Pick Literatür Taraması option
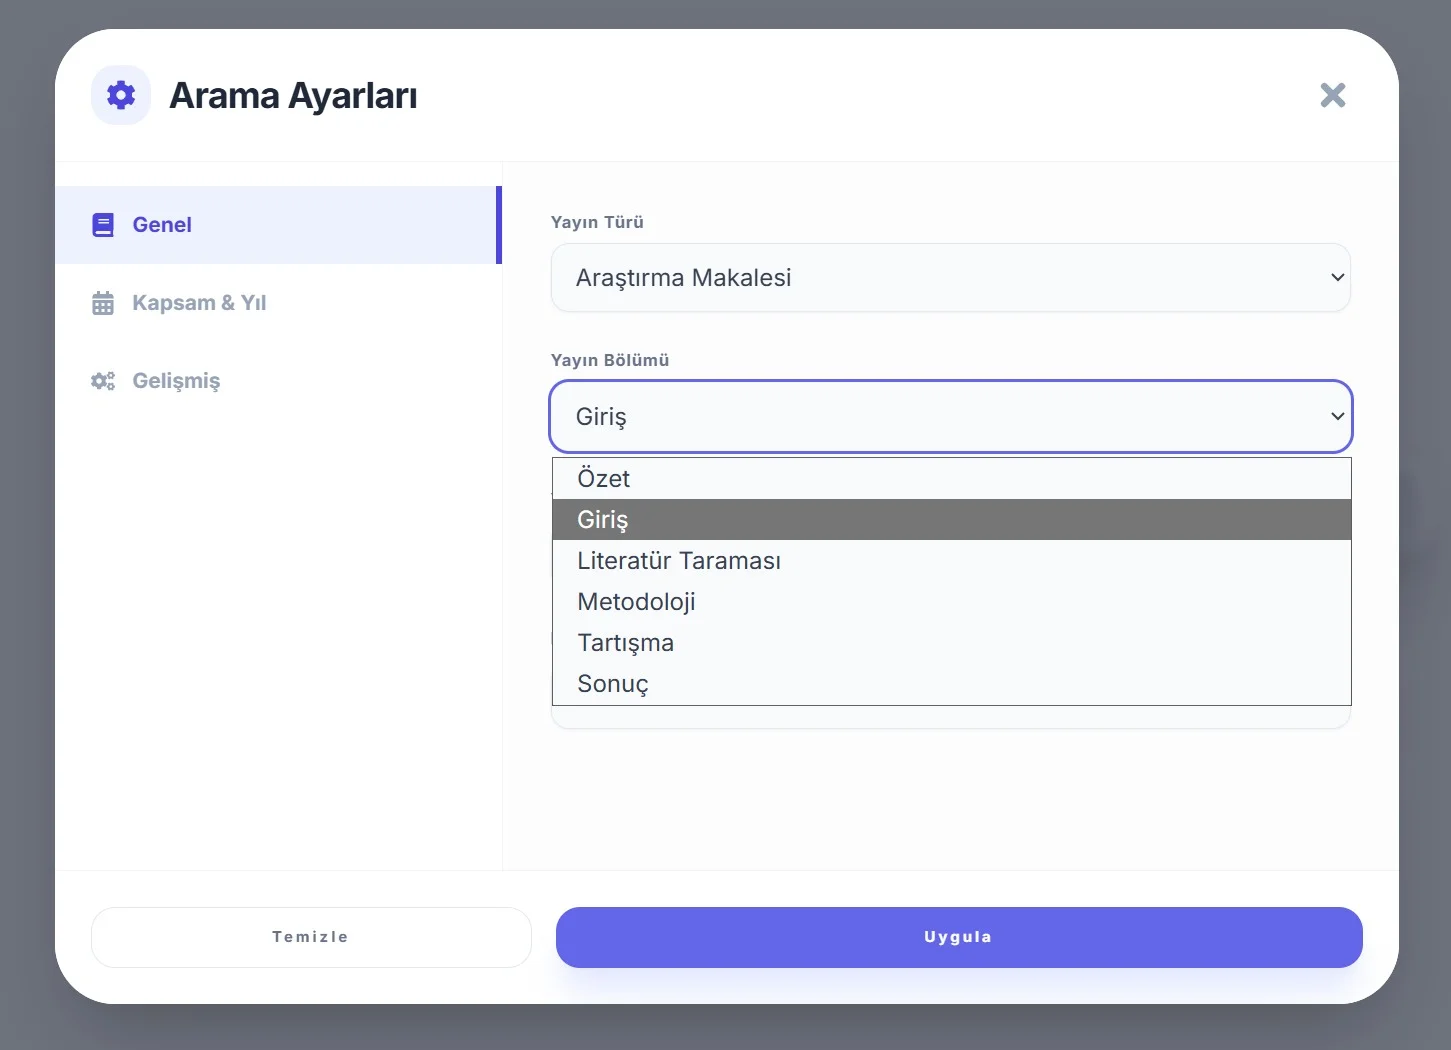 (952, 561)
